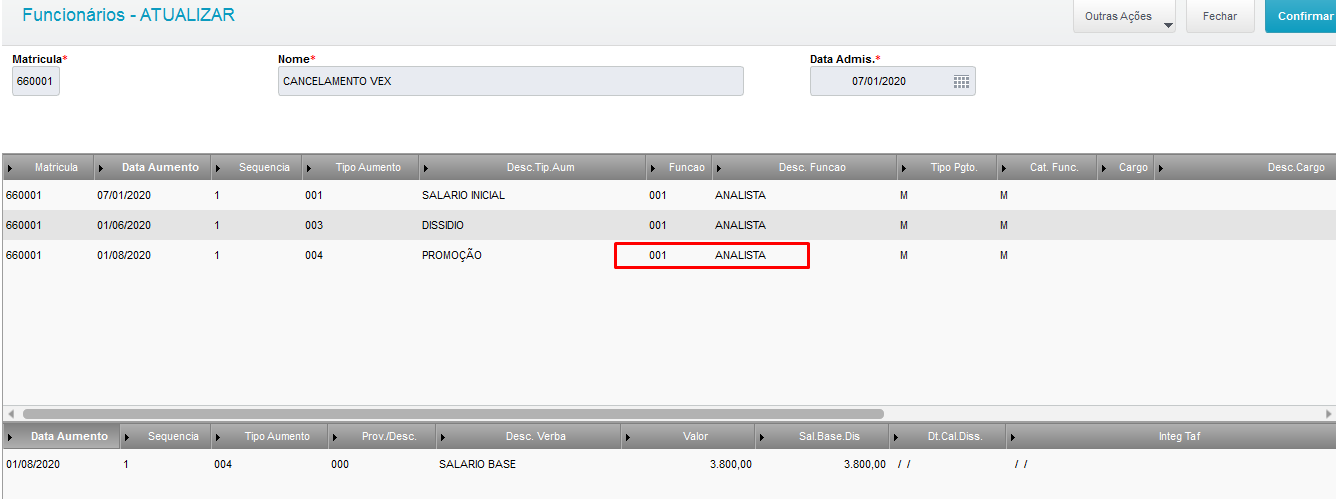Click the Cat. Func. column header
1336x499 pixels.
(x=1046, y=167)
